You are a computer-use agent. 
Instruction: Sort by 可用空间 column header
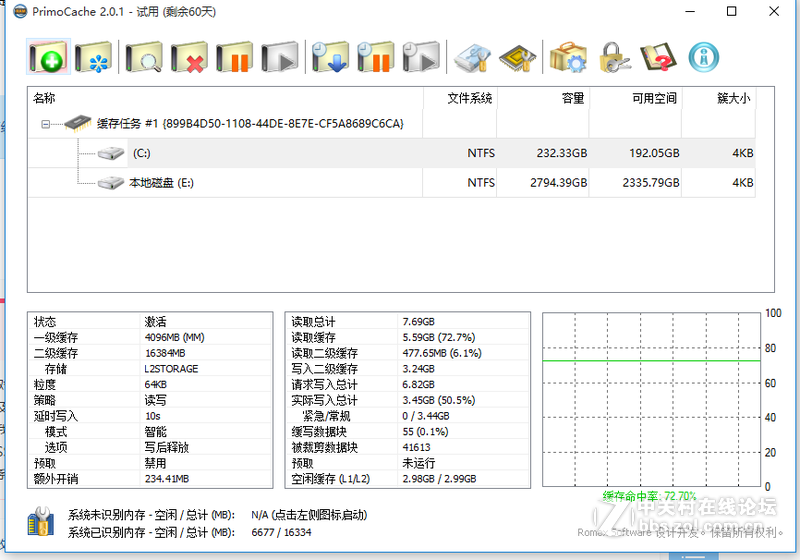coord(636,98)
